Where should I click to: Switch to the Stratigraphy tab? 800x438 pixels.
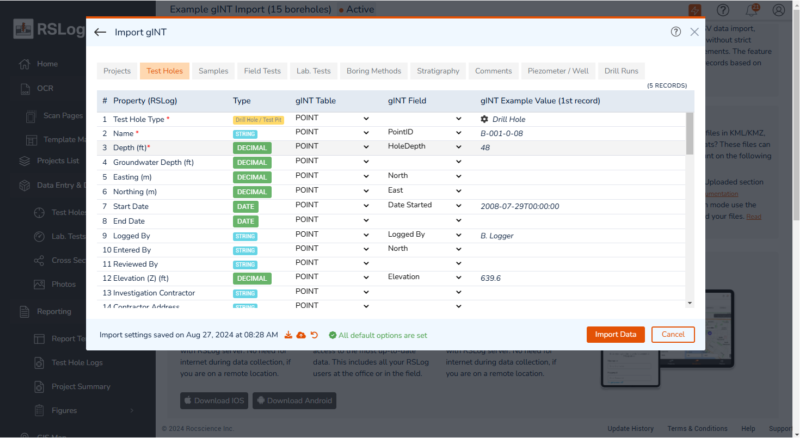[x=438, y=71]
